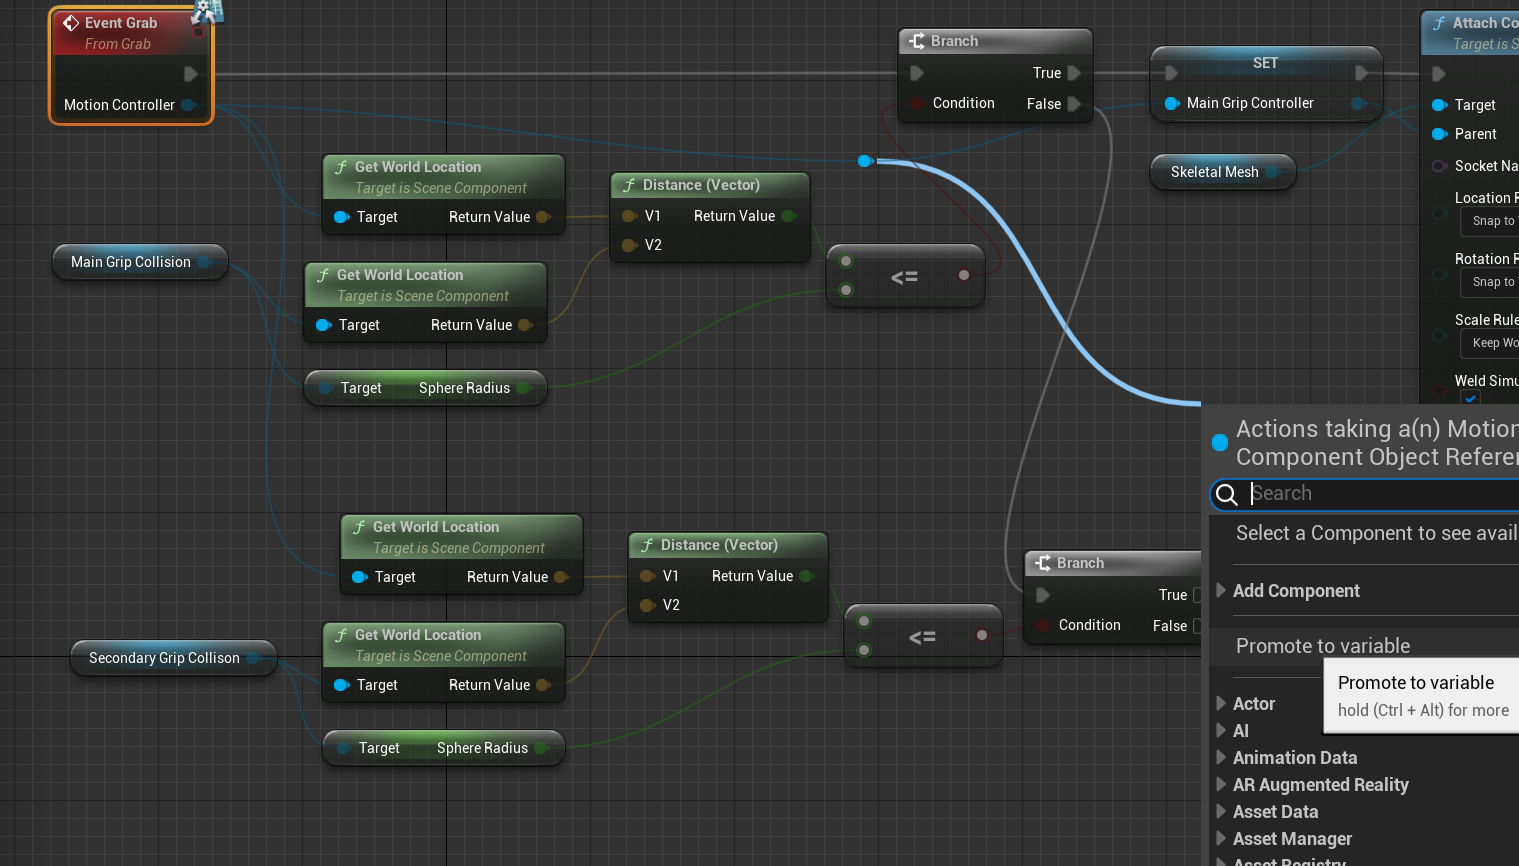Viewport: 1519px width, 866px height.
Task: Click the Attach Component node's execution input pin
Action: coord(1438,74)
